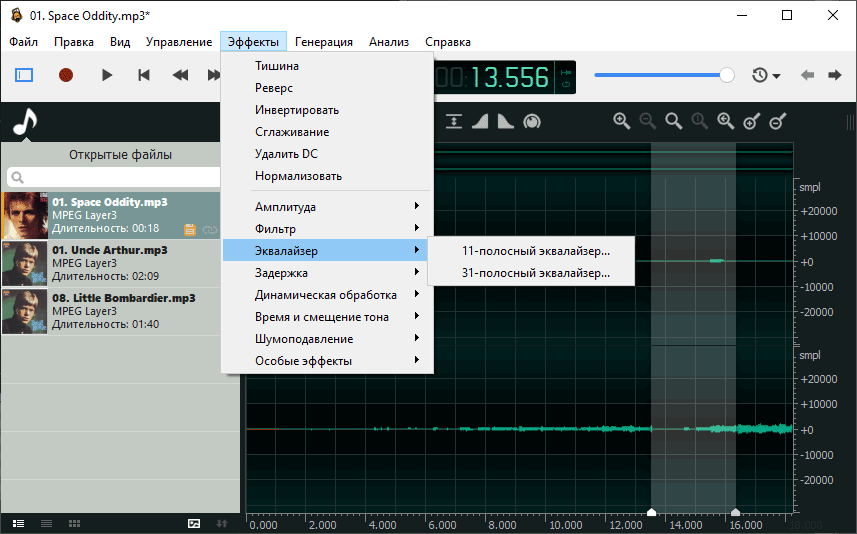This screenshot has height=534, width=857.
Task: Zoom in horizontally with plus magnifier
Action: click(x=621, y=121)
